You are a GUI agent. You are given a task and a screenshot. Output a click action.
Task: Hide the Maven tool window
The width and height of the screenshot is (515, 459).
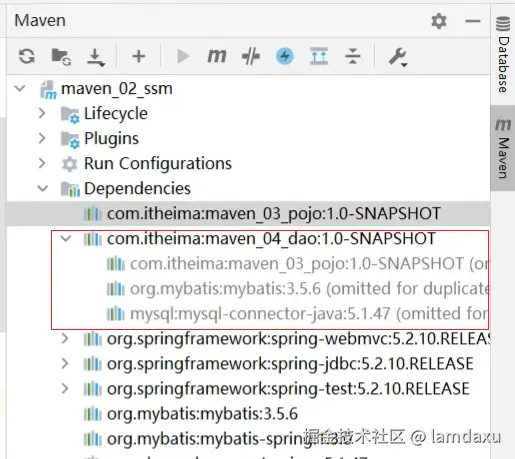coord(473,21)
